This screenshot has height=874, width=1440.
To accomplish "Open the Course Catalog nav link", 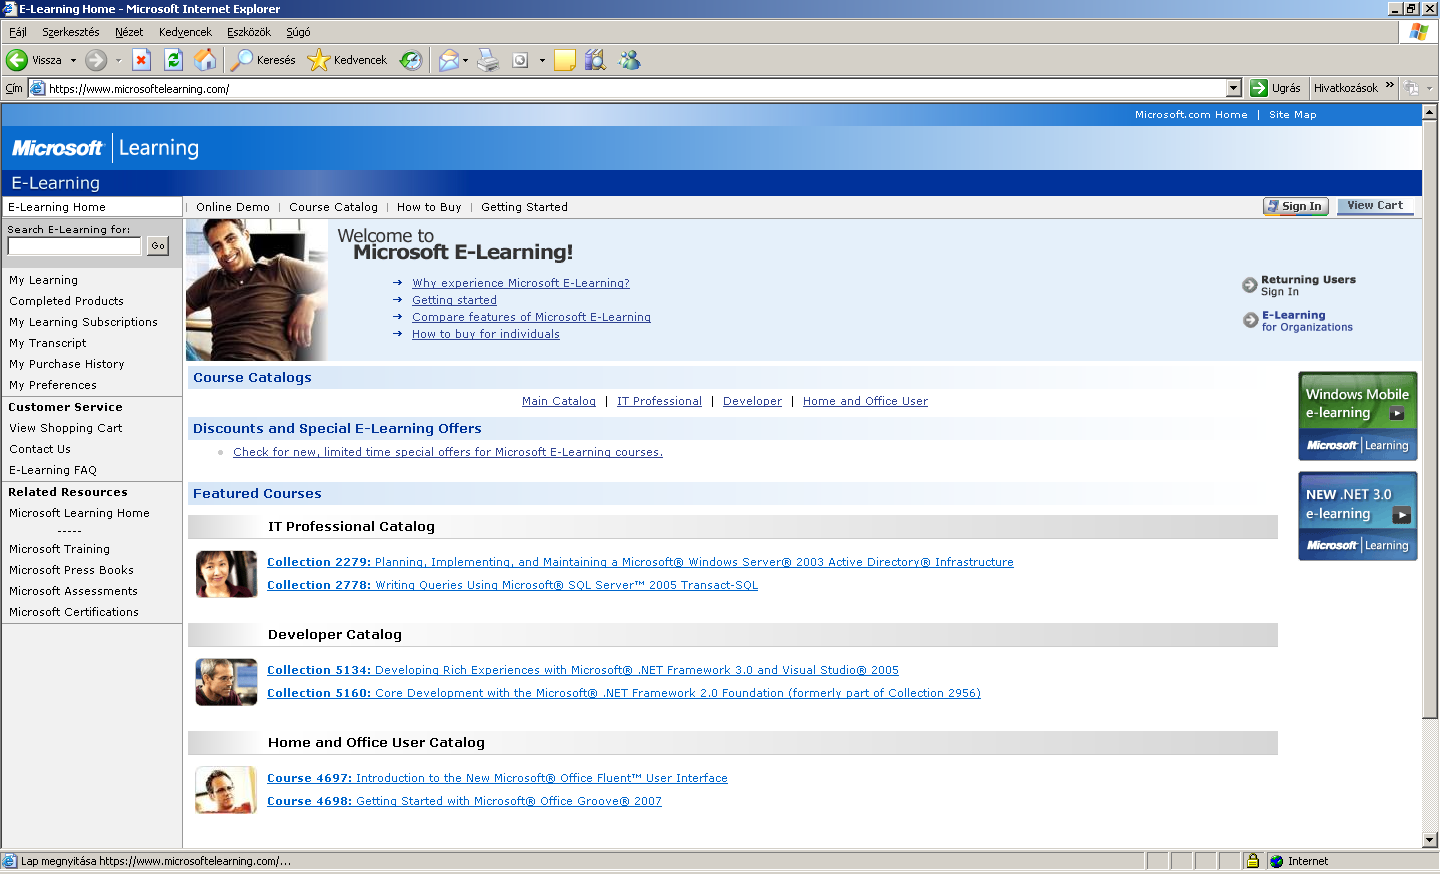I will [333, 207].
